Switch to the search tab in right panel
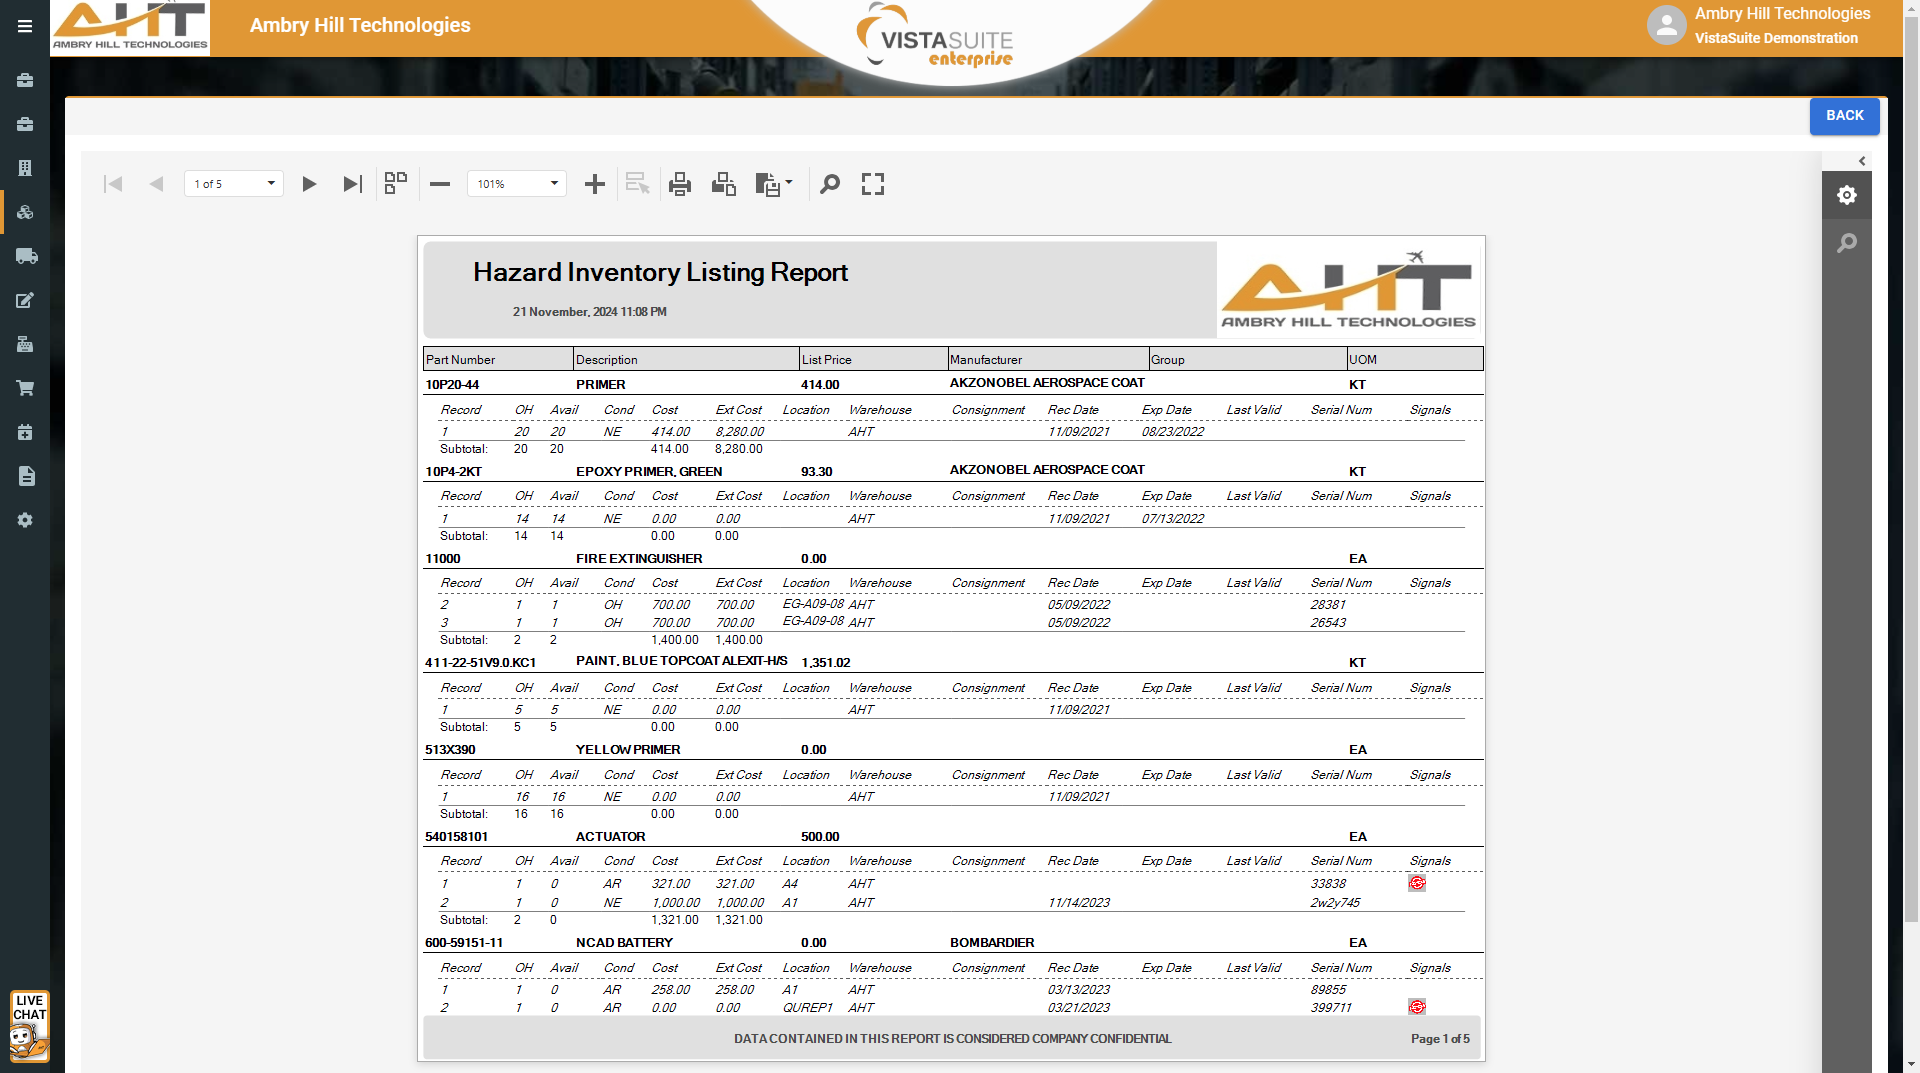The height and width of the screenshot is (1073, 1920). click(1846, 243)
